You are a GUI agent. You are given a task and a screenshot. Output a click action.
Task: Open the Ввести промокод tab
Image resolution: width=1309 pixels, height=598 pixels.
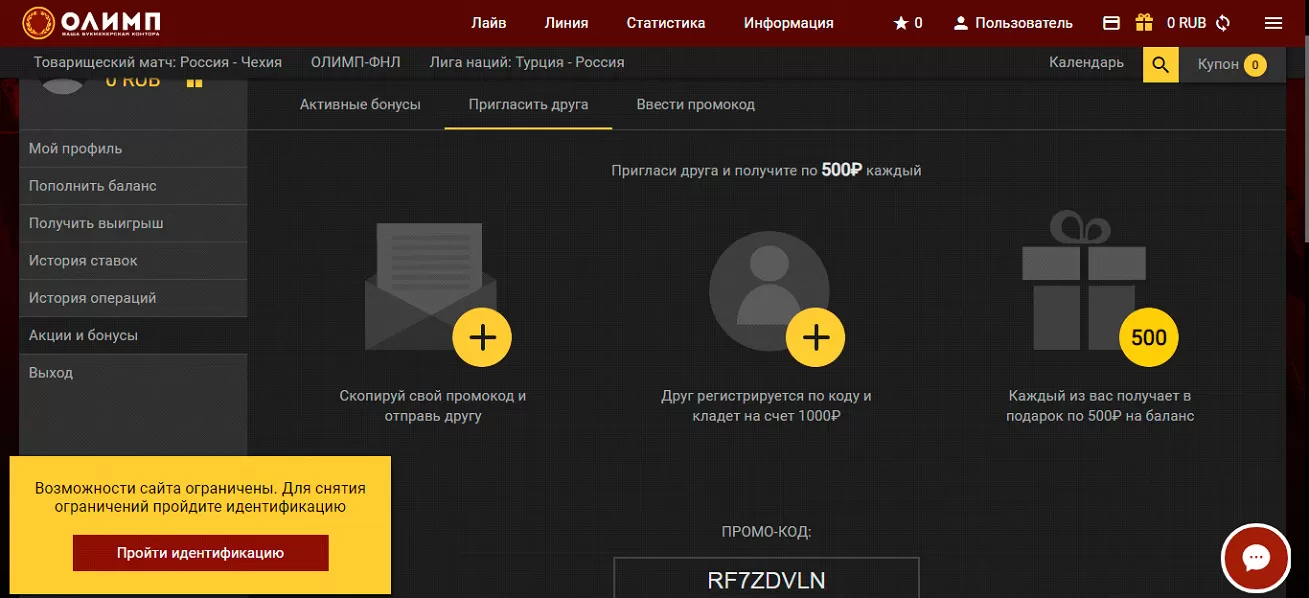(696, 103)
